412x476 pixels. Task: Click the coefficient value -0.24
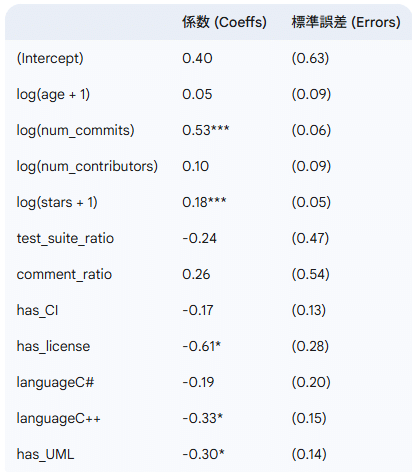coord(199,238)
